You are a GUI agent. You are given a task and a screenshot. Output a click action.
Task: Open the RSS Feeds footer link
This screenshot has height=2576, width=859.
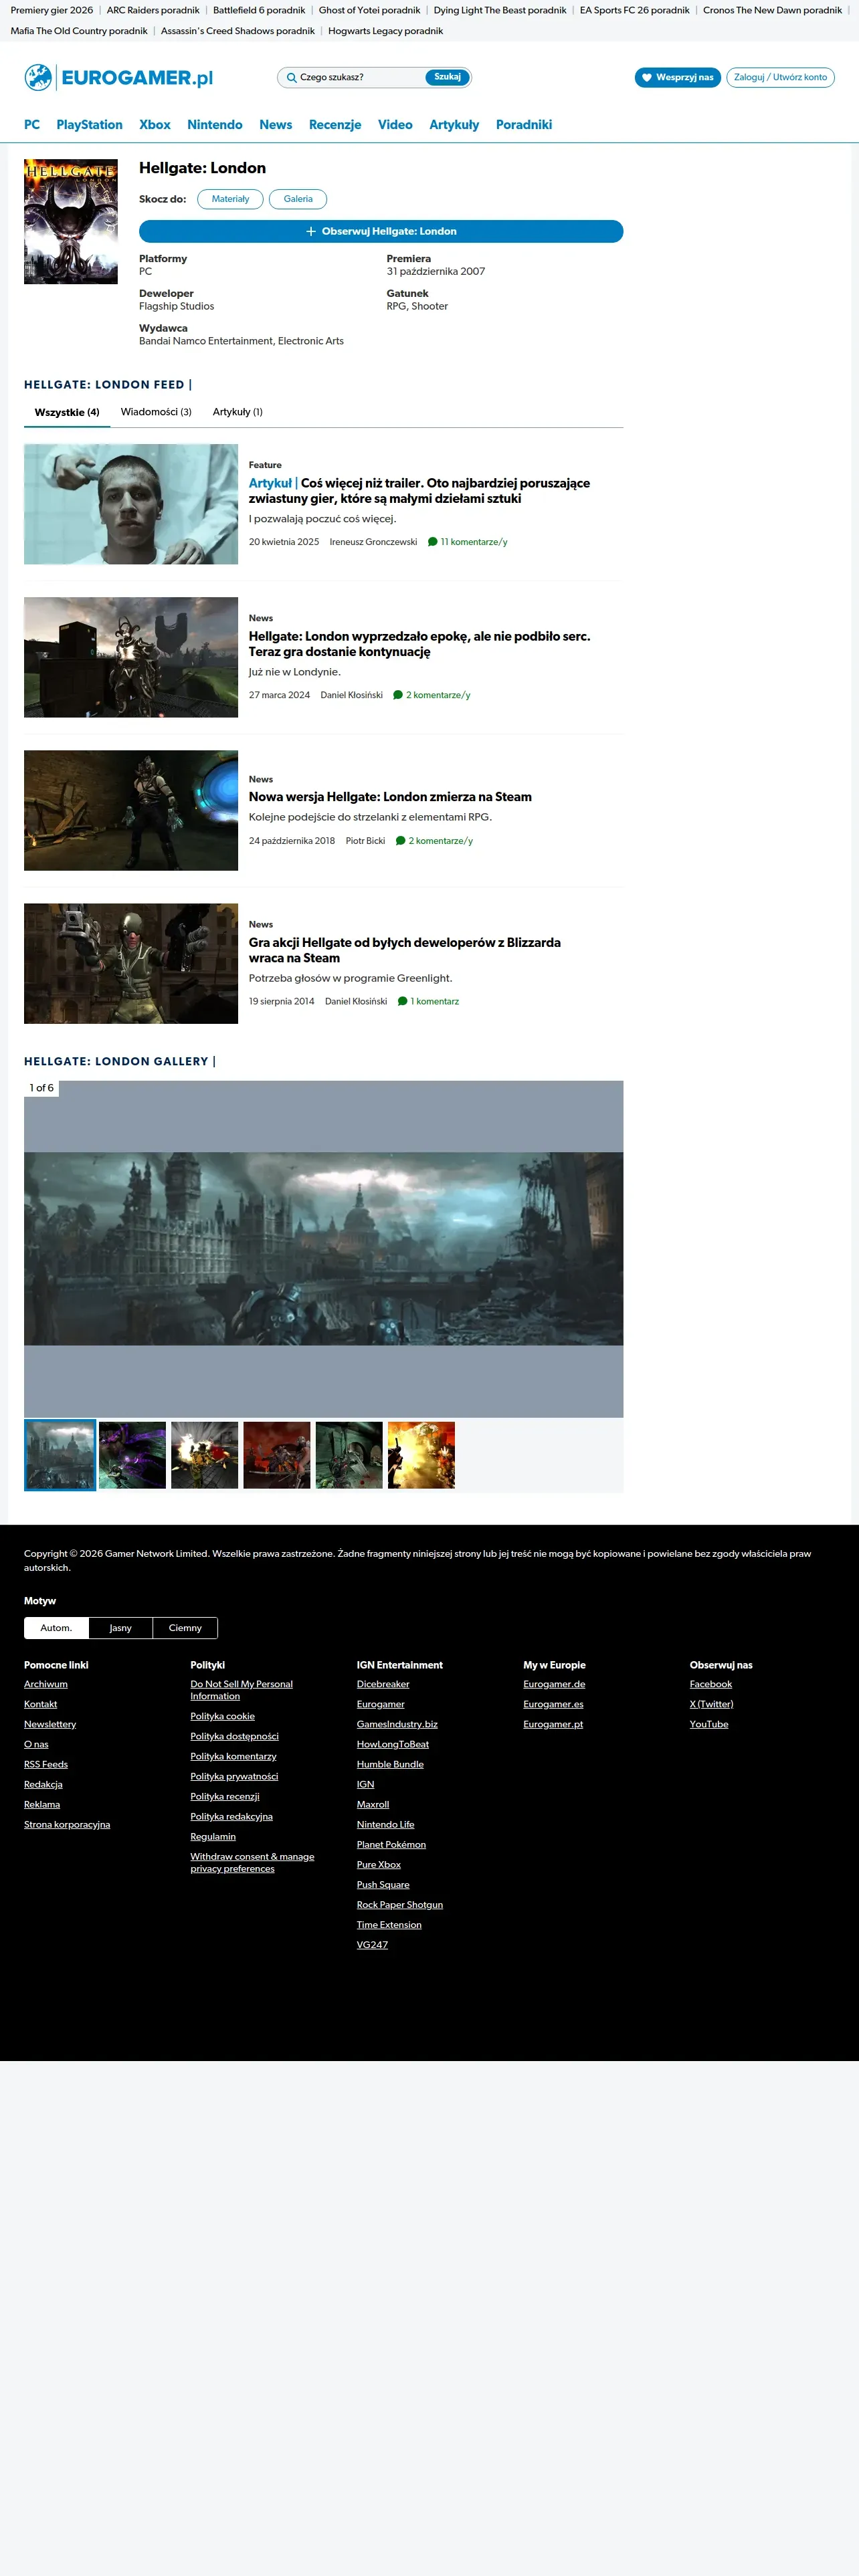(46, 1764)
